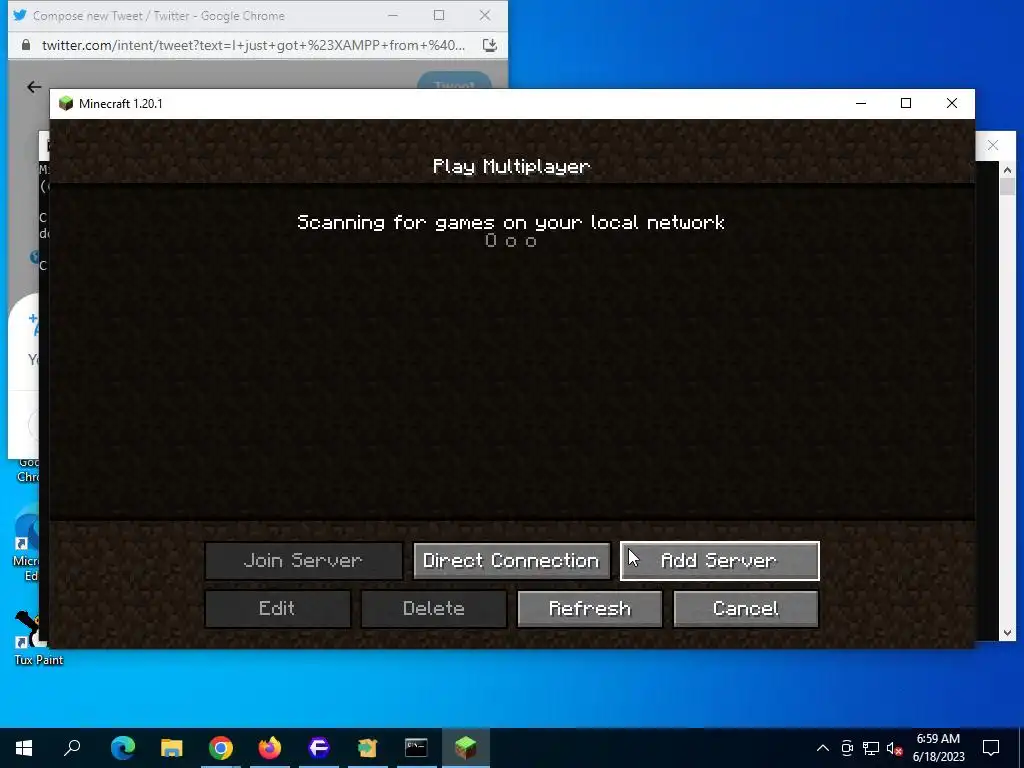Open Microsoft Edge from the taskbar
The height and width of the screenshot is (768, 1024).
pos(123,748)
